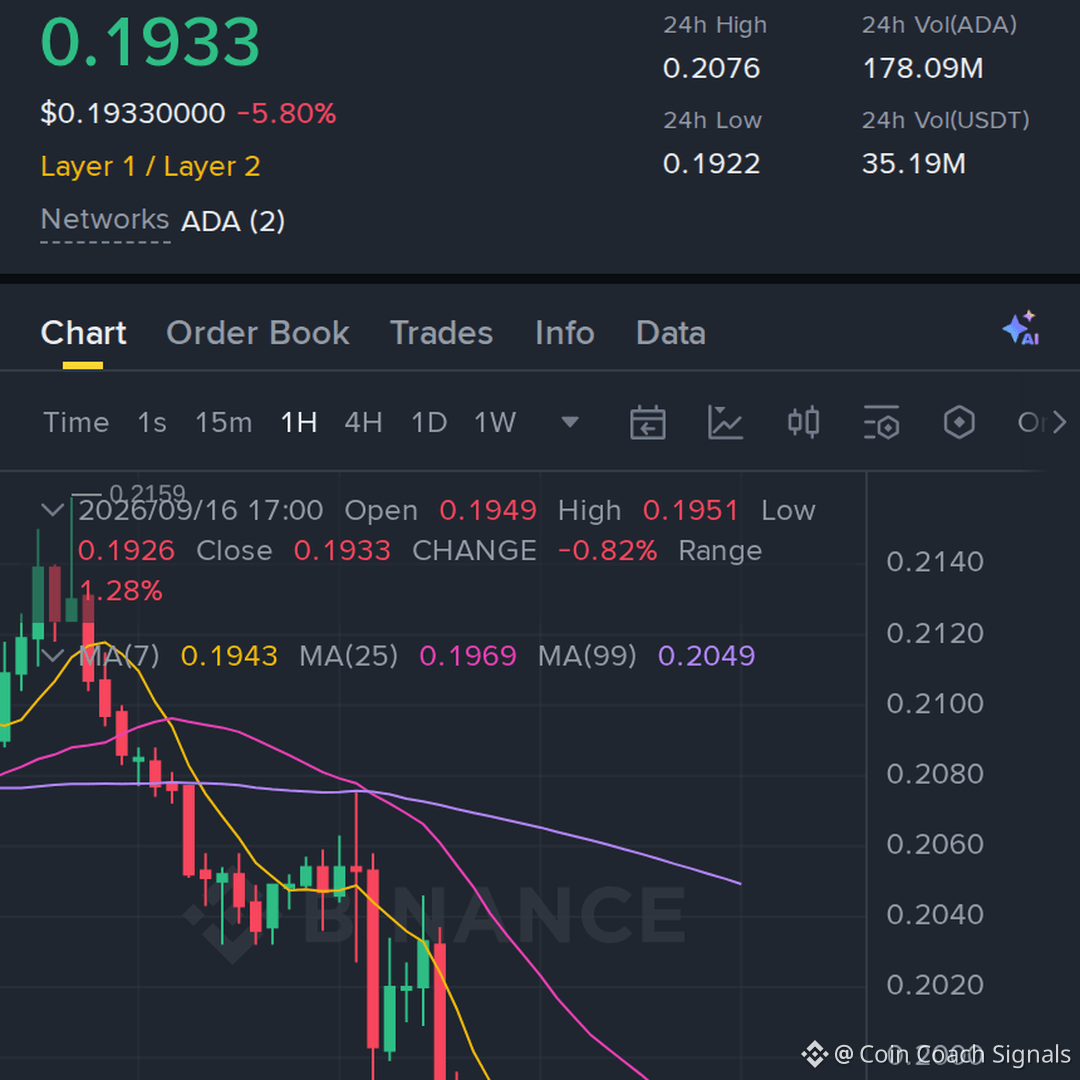The width and height of the screenshot is (1080, 1080).
Task: Select the 1s time interval
Action: coord(152,422)
